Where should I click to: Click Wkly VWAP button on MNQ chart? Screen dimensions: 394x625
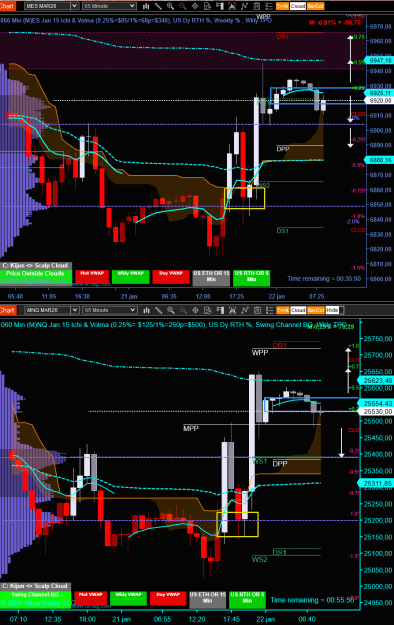pyautogui.click(x=128, y=598)
